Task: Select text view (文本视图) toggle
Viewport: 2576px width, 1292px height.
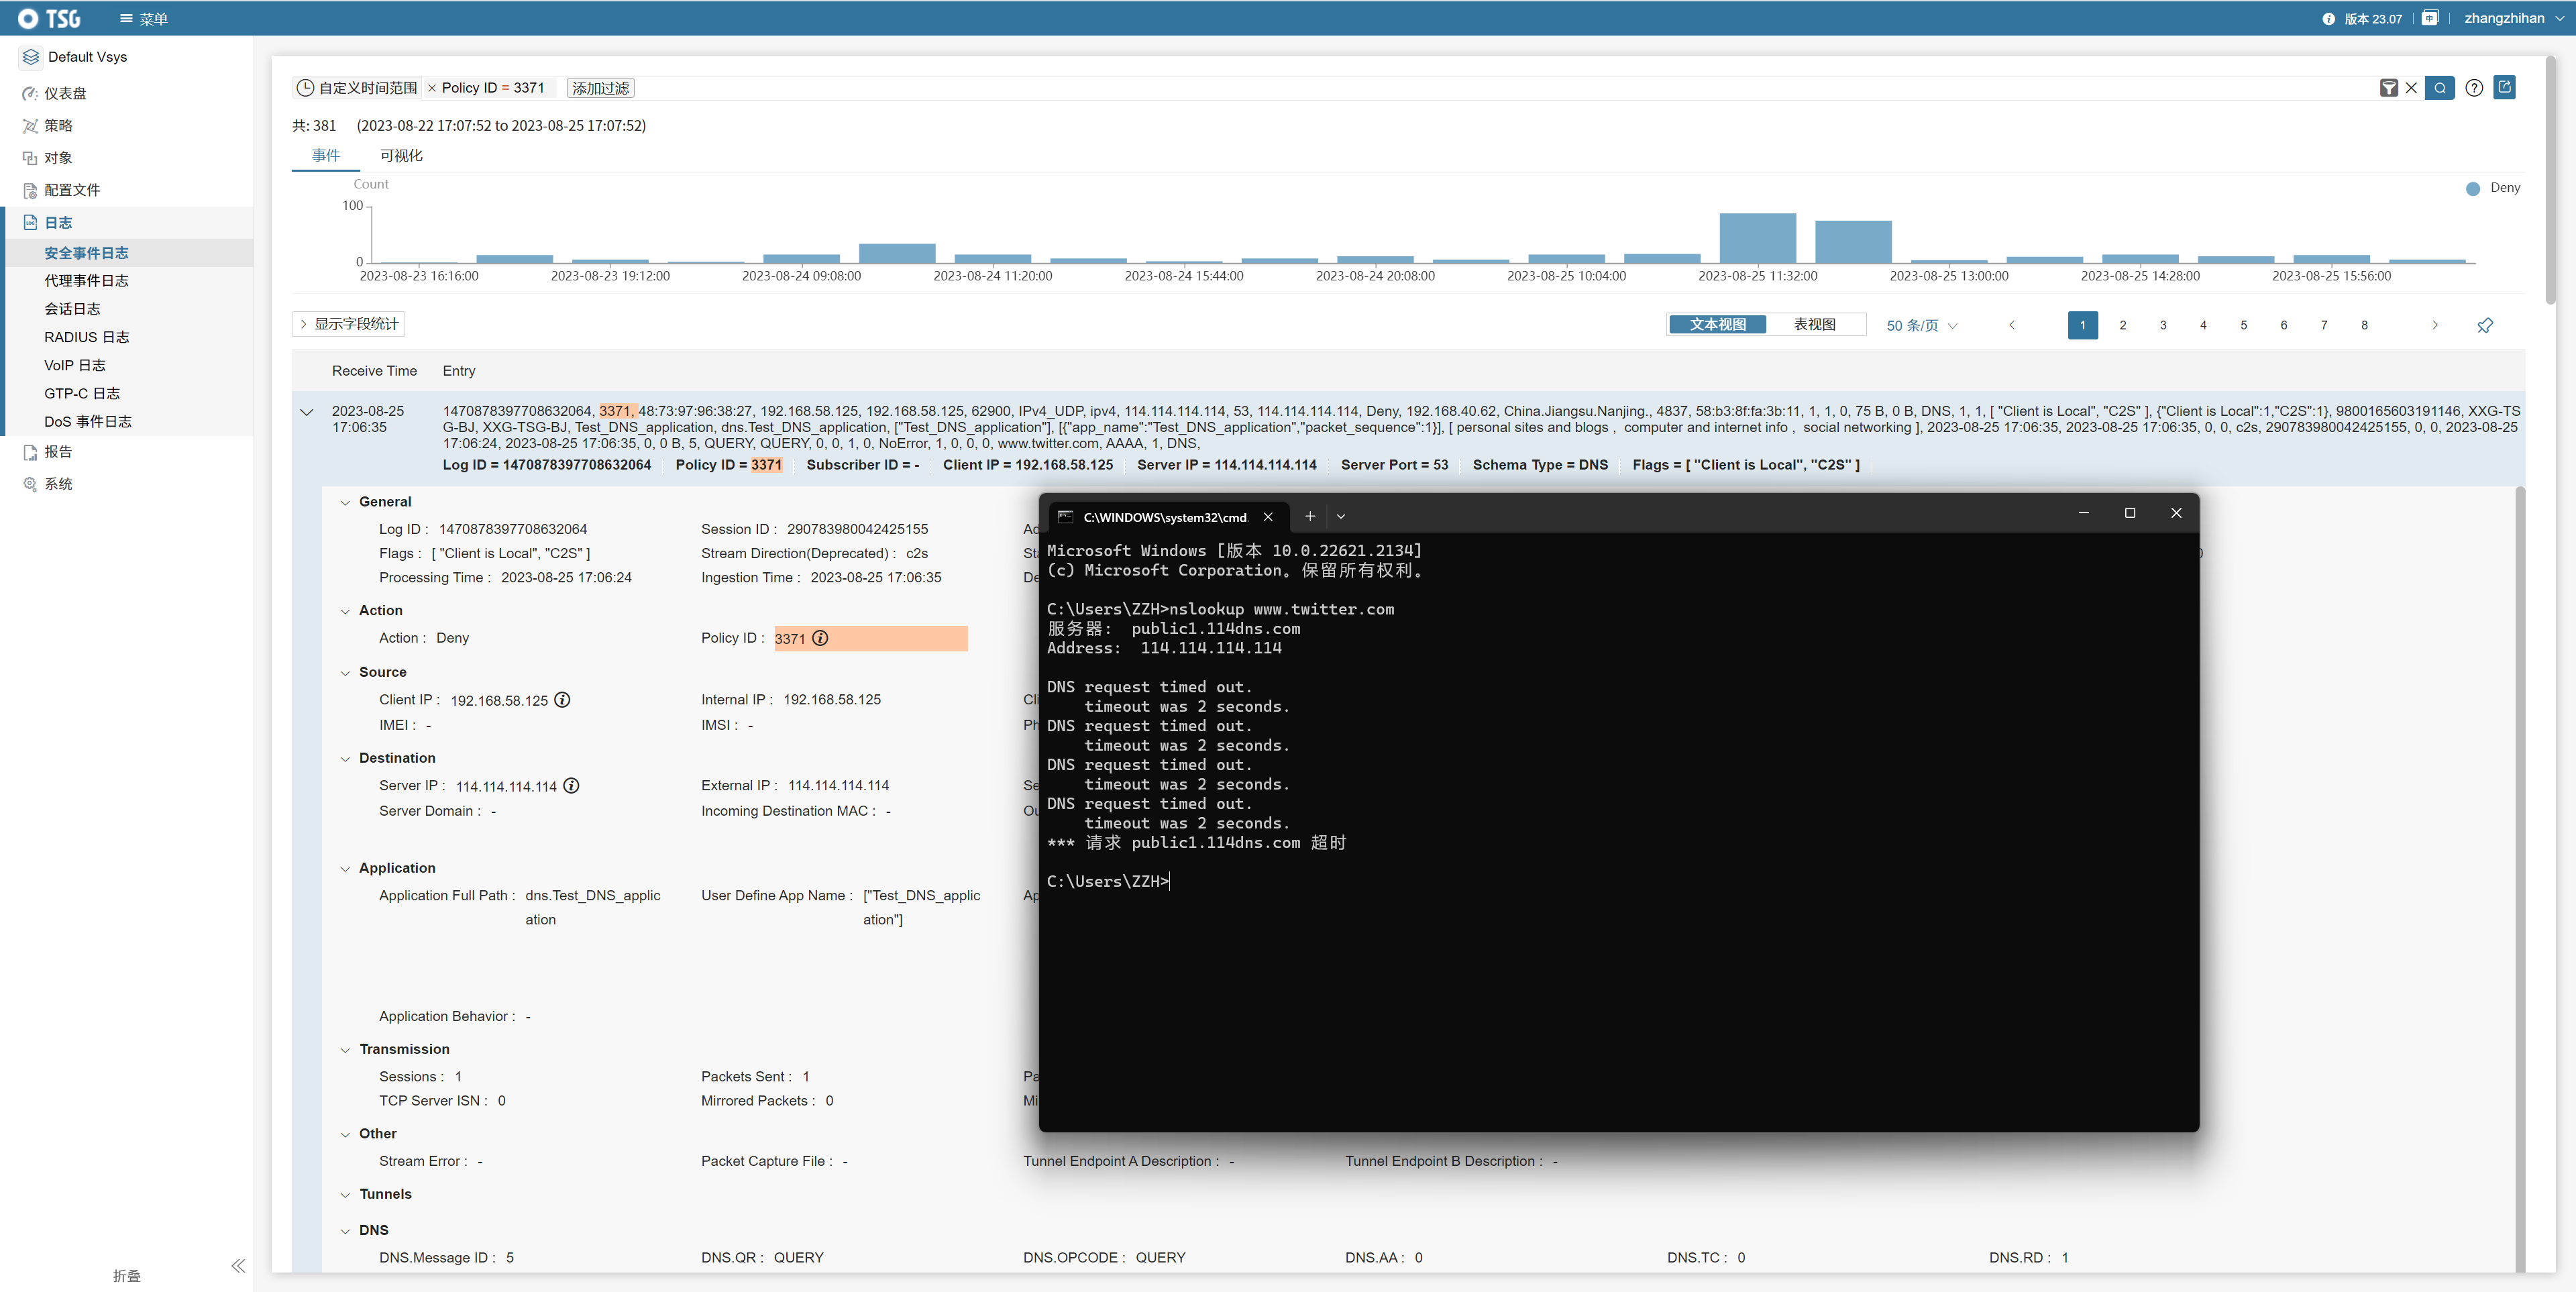Action: [x=1718, y=324]
